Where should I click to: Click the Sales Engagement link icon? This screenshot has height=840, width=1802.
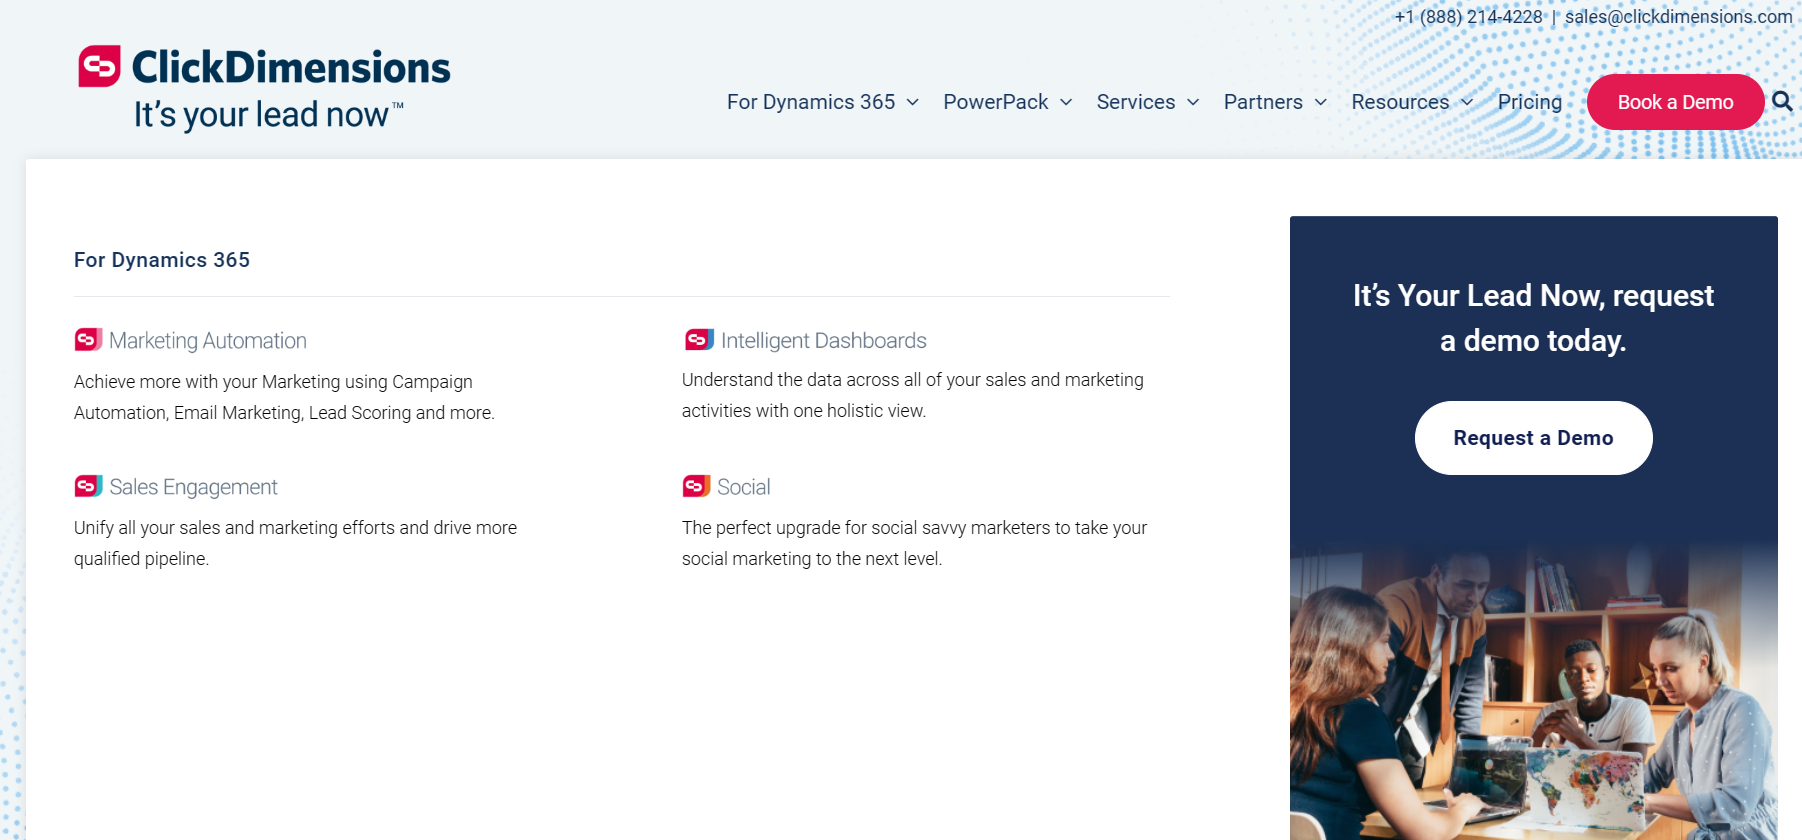[x=88, y=486]
